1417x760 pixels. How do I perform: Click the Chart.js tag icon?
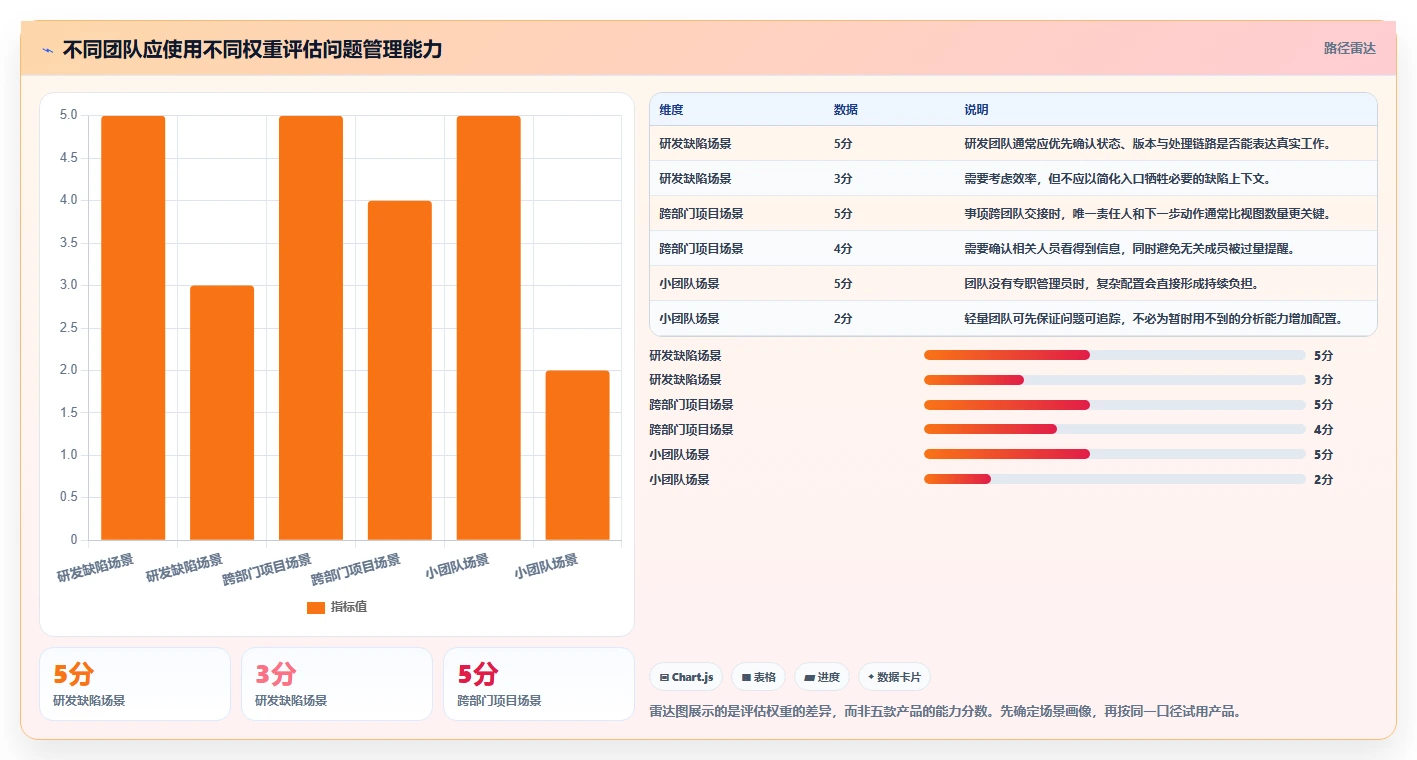tap(664, 678)
